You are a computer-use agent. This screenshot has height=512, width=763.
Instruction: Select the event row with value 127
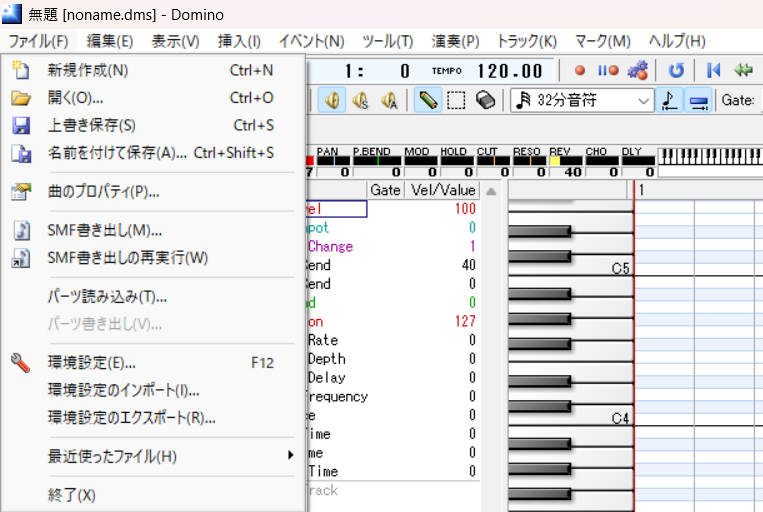(393, 321)
